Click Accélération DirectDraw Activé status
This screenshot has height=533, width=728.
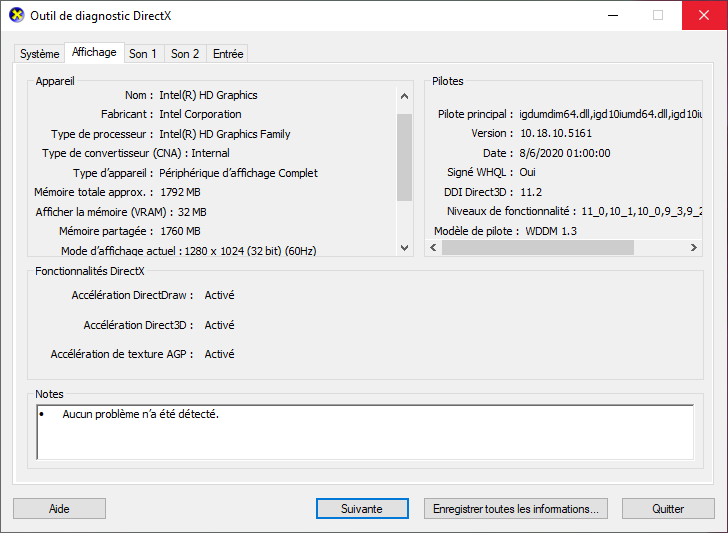pyautogui.click(x=220, y=295)
